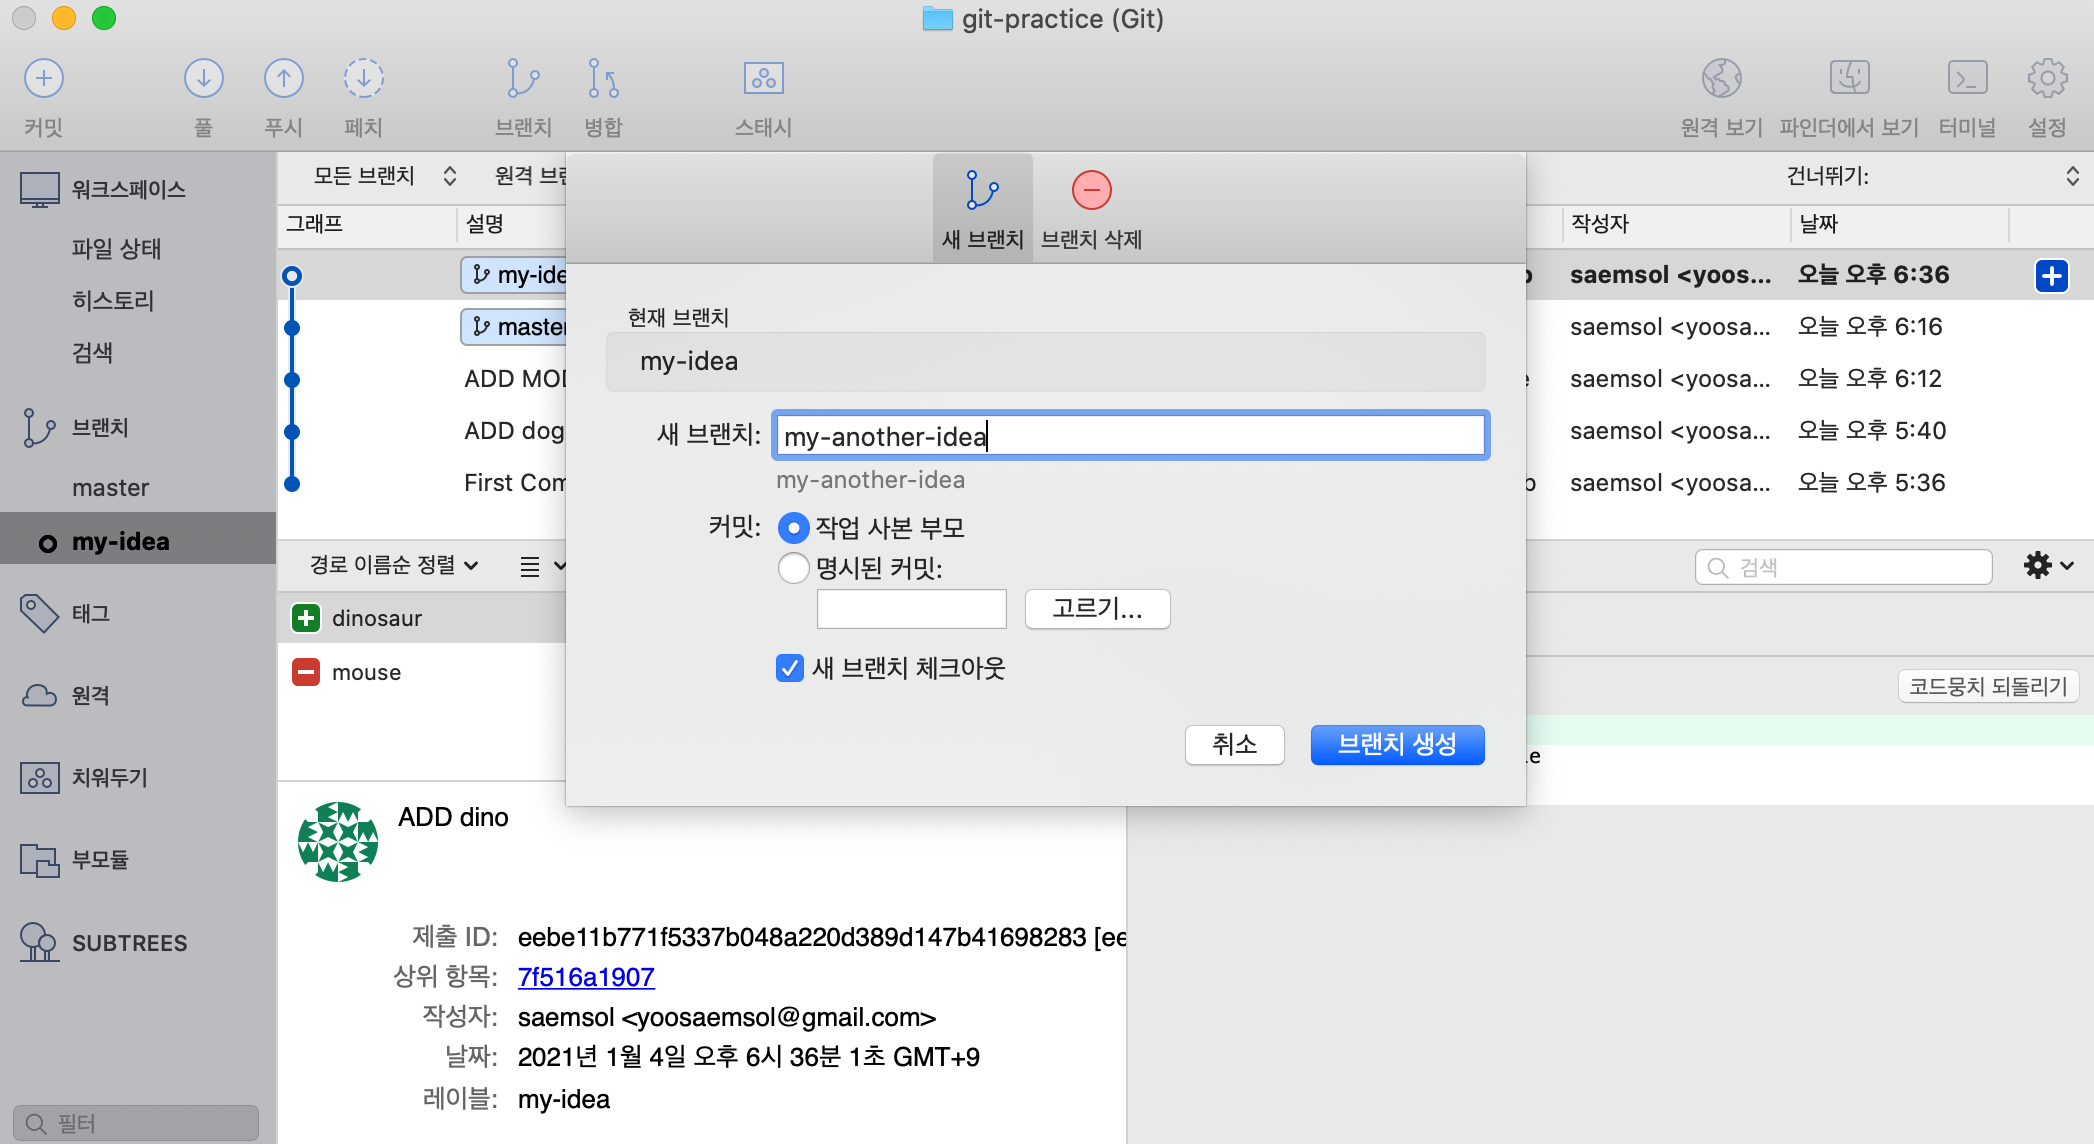Open the gear options dropdown near search

coord(2048,566)
